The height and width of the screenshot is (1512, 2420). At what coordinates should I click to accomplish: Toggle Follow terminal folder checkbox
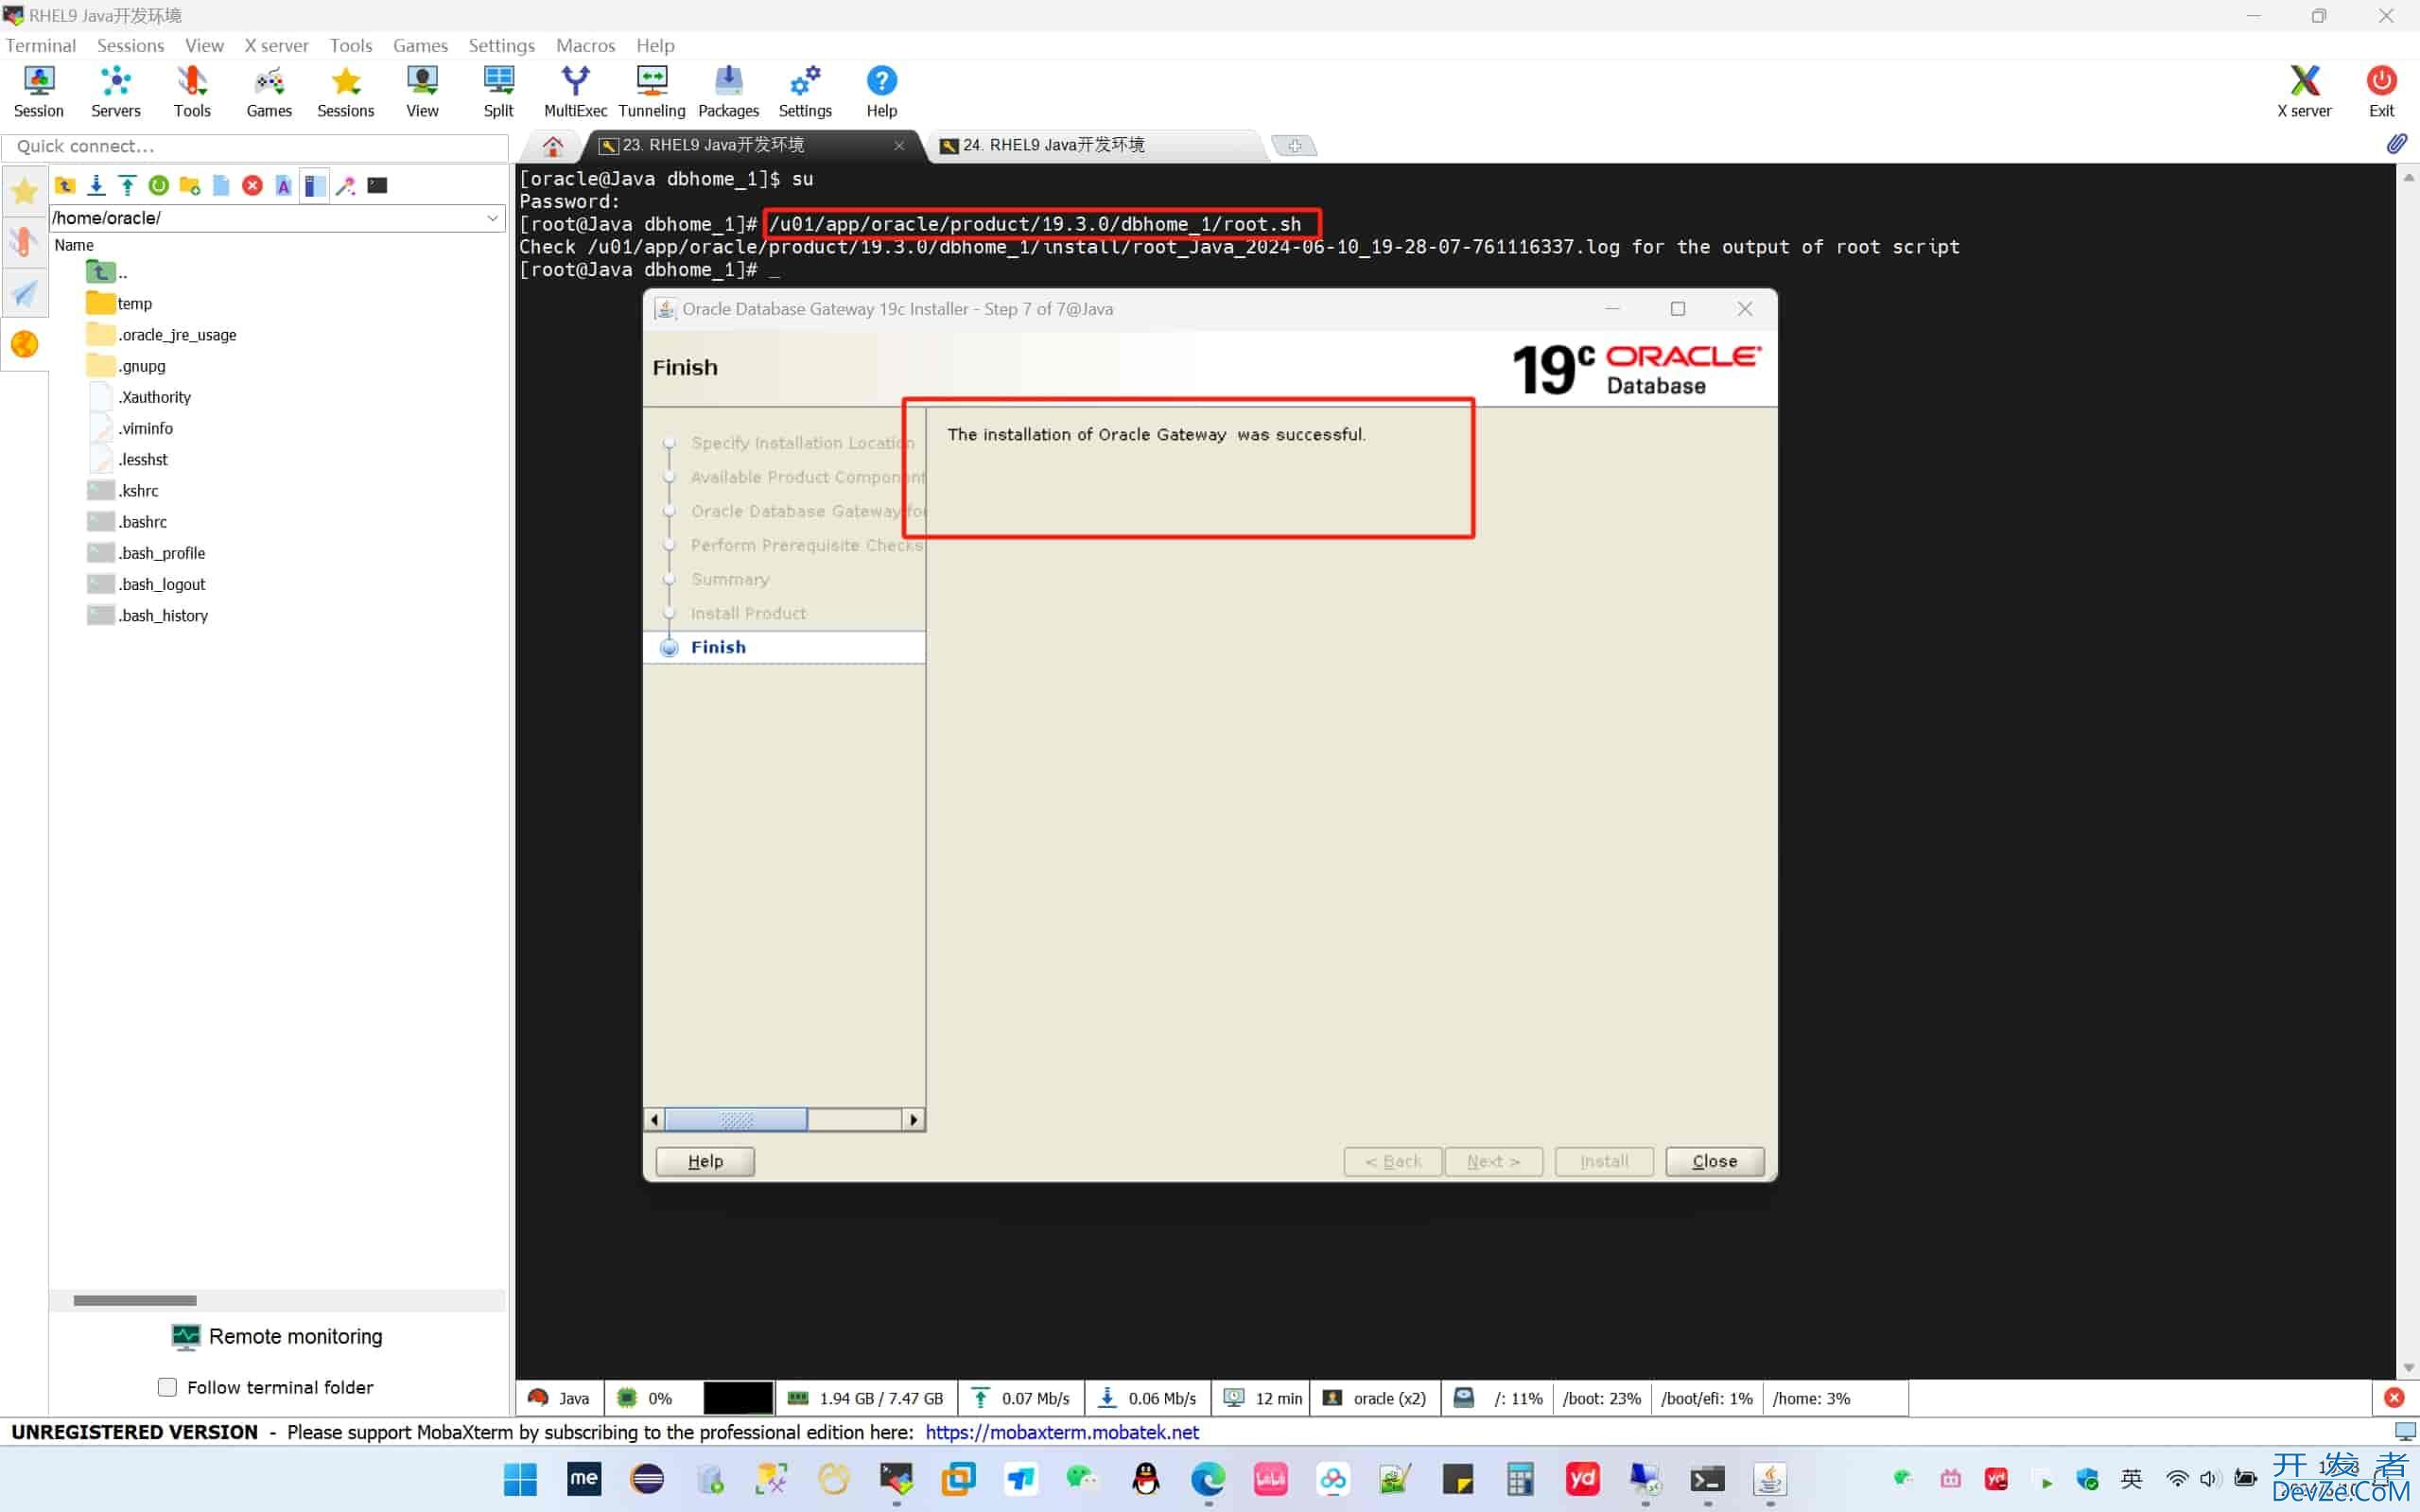tap(167, 1386)
